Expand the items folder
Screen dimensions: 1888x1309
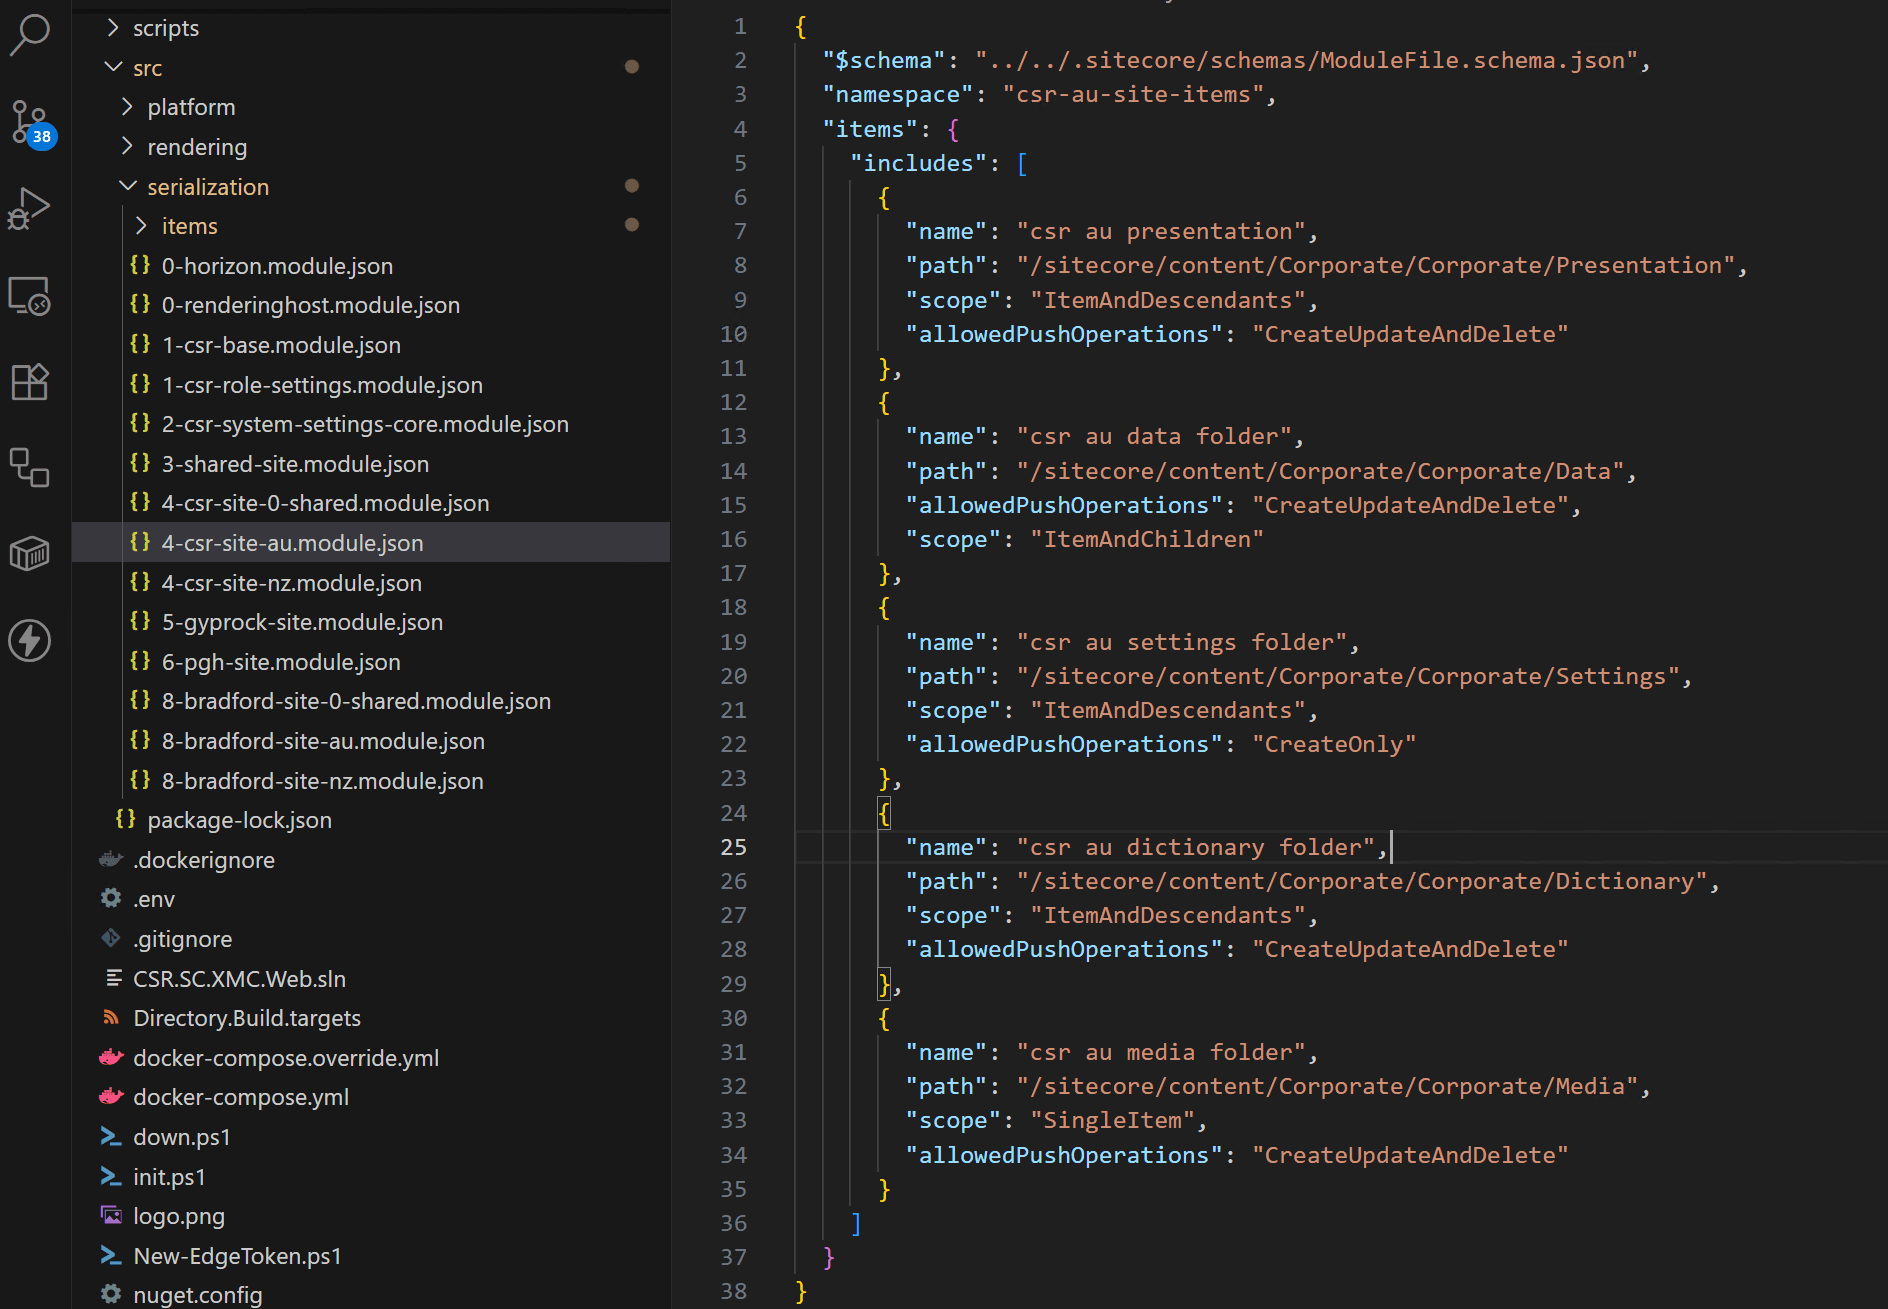[x=189, y=226]
